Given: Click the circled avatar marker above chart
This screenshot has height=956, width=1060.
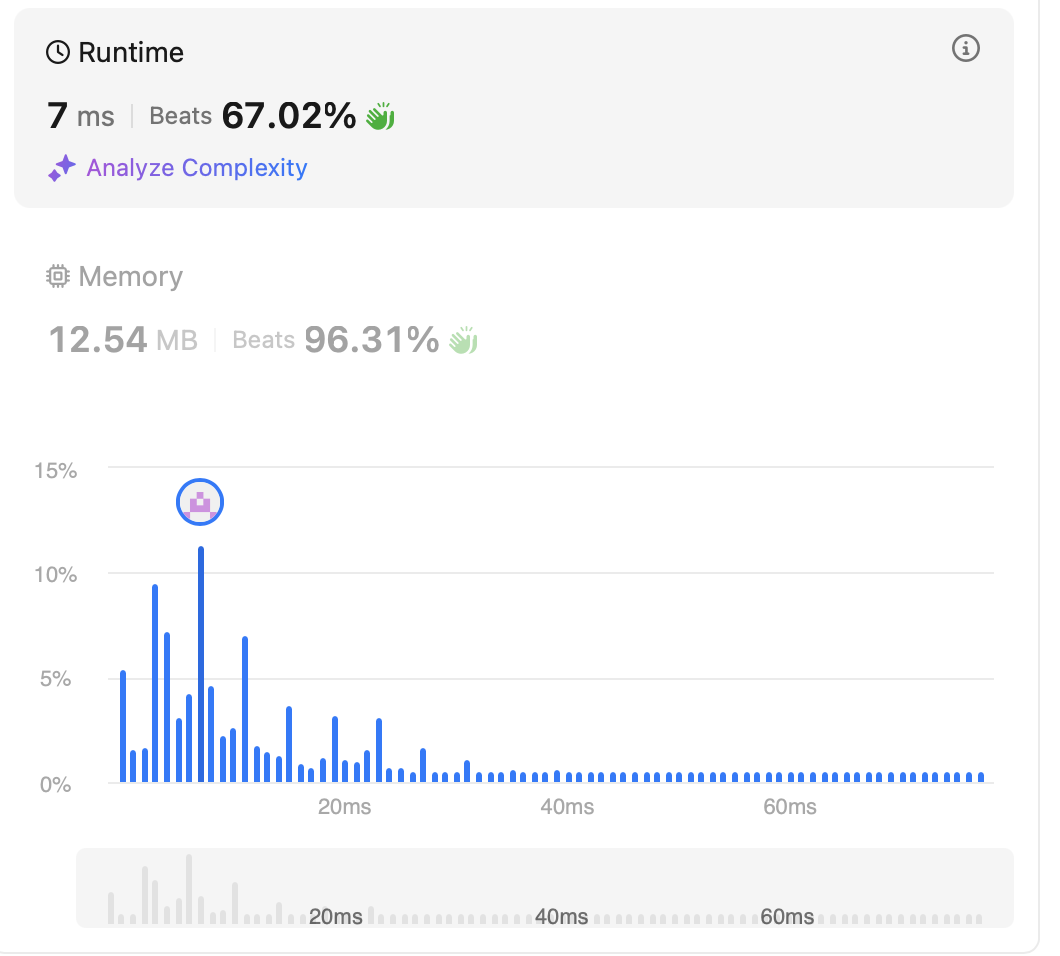Looking at the screenshot, I should (200, 502).
